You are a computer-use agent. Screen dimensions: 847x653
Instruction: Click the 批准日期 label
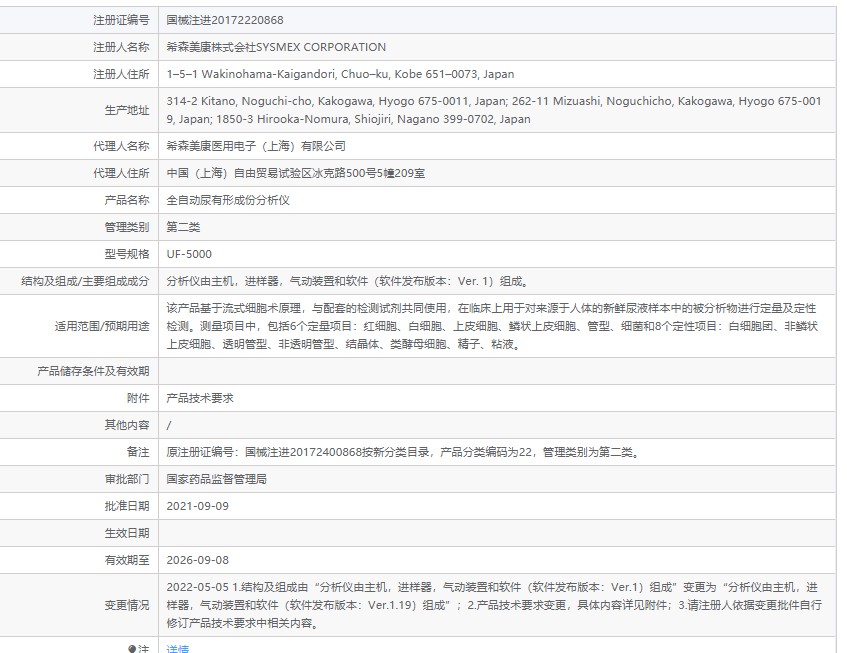(x=127, y=506)
